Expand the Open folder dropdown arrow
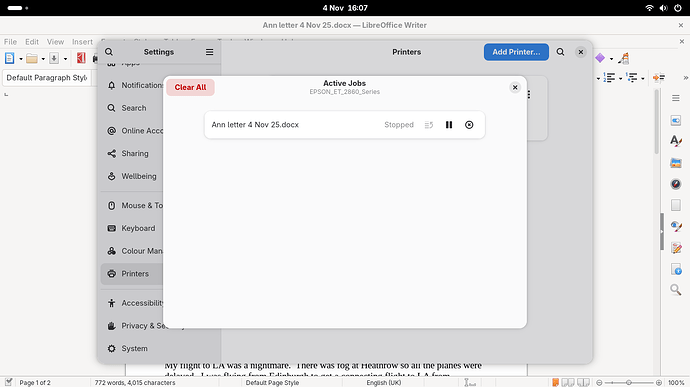690x387 pixels. [43, 59]
